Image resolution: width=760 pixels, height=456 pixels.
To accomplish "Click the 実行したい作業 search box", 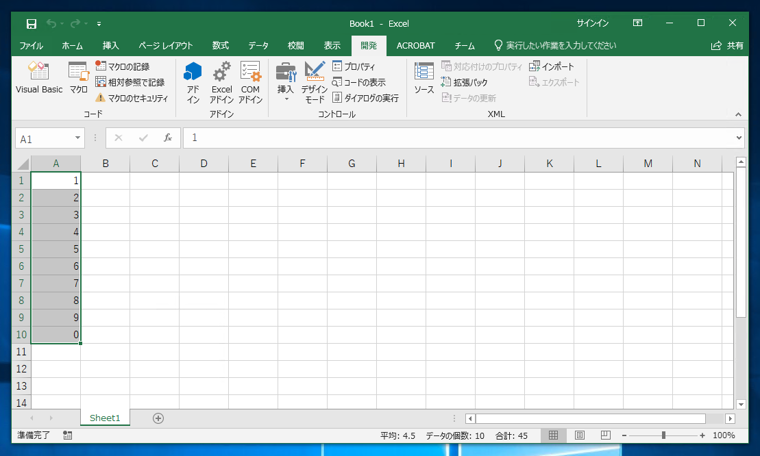I will click(555, 46).
